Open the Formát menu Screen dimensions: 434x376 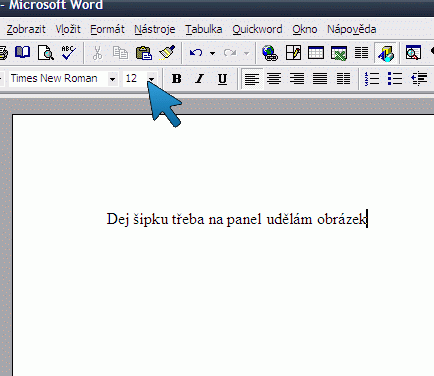pos(107,29)
